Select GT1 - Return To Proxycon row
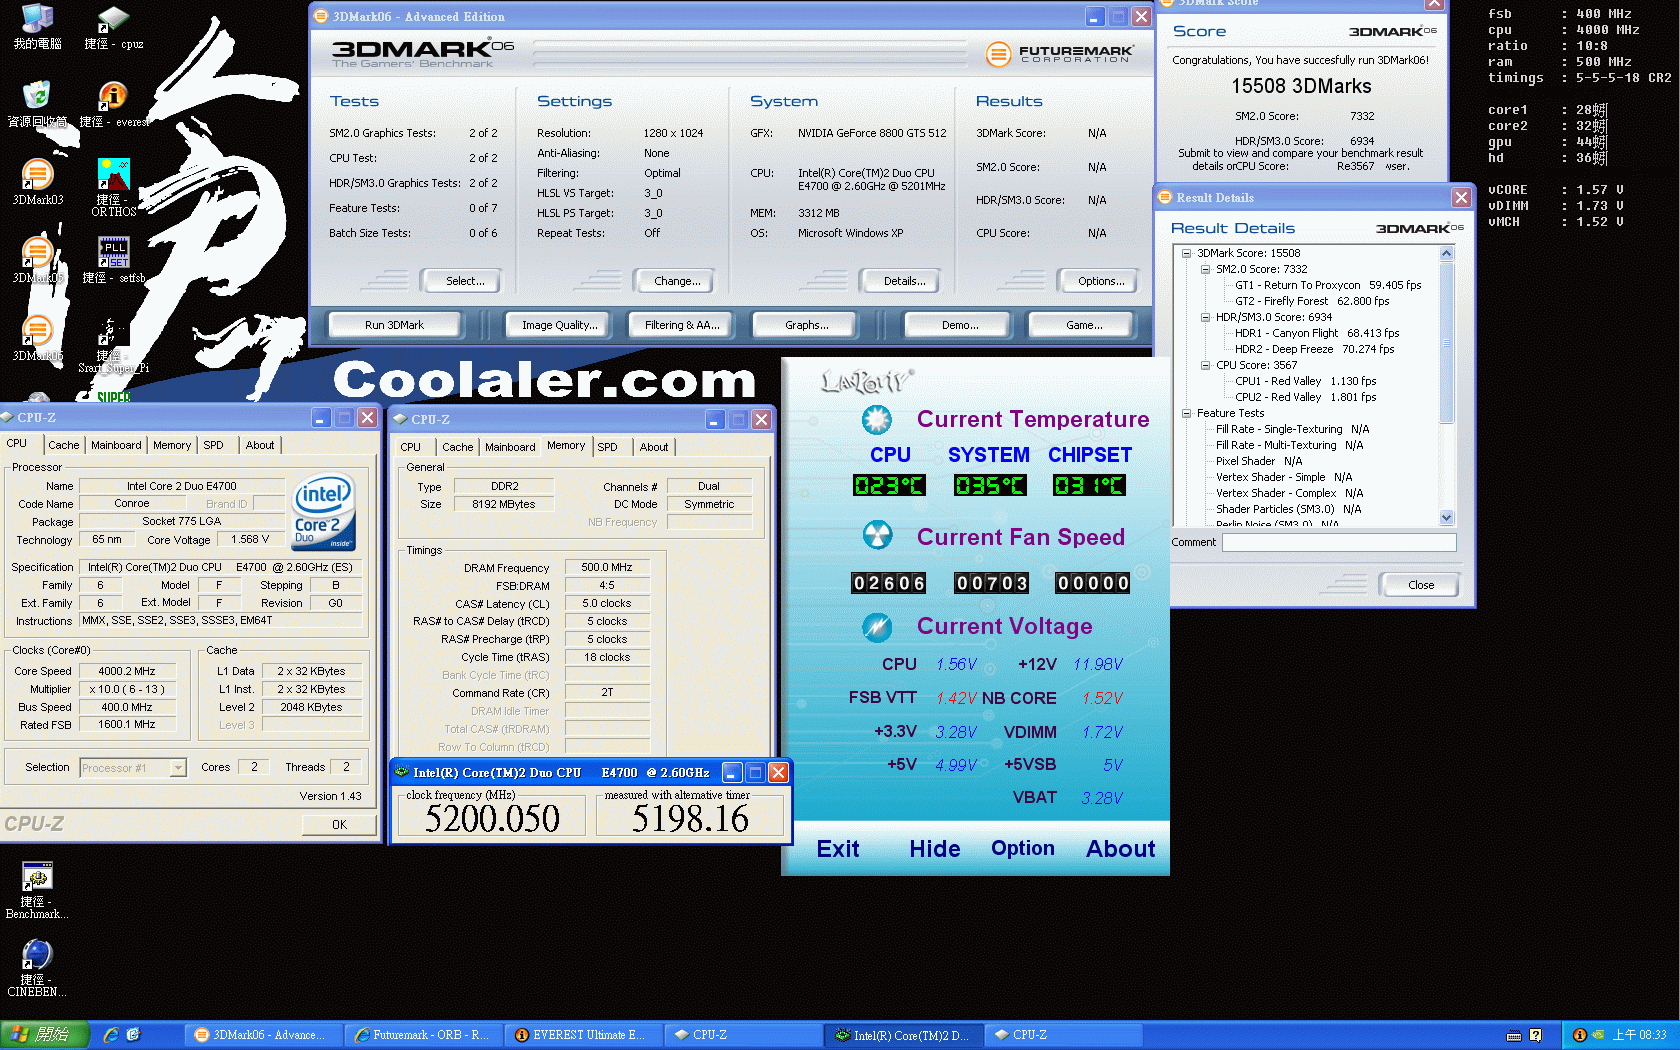 (x=1328, y=285)
